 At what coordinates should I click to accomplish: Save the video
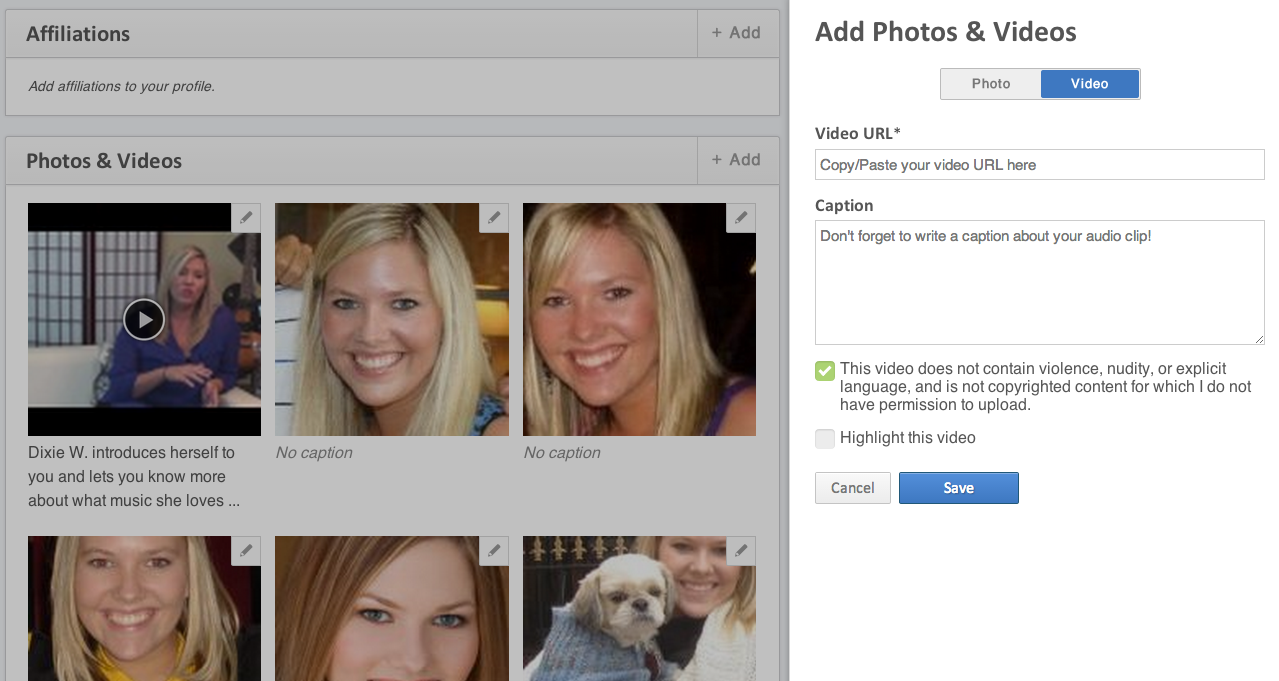click(x=959, y=488)
